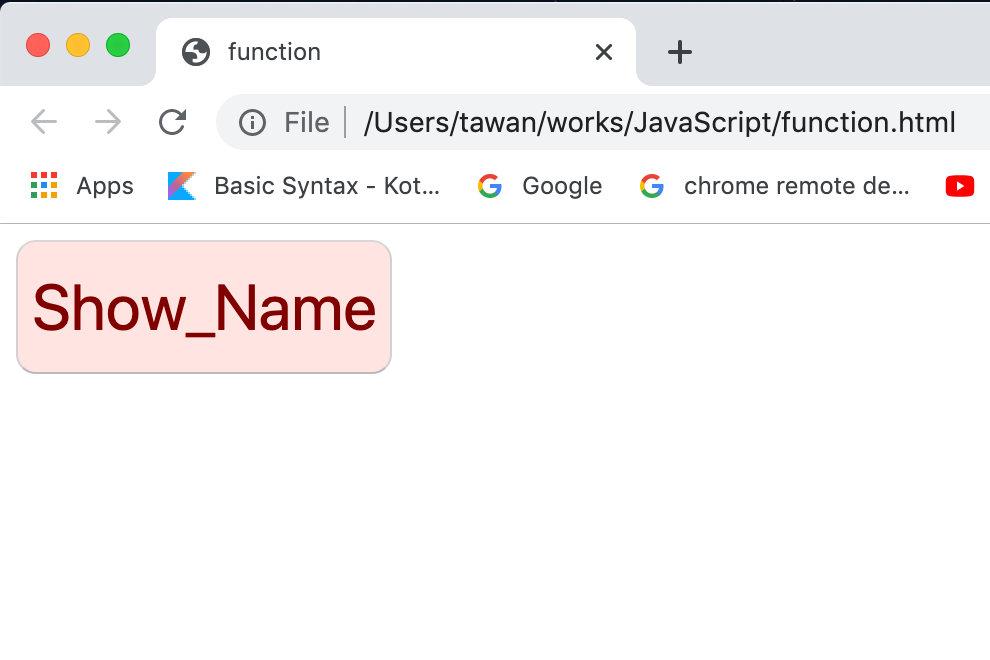The height and width of the screenshot is (660, 990).
Task: Select the function tab
Action: (396, 52)
